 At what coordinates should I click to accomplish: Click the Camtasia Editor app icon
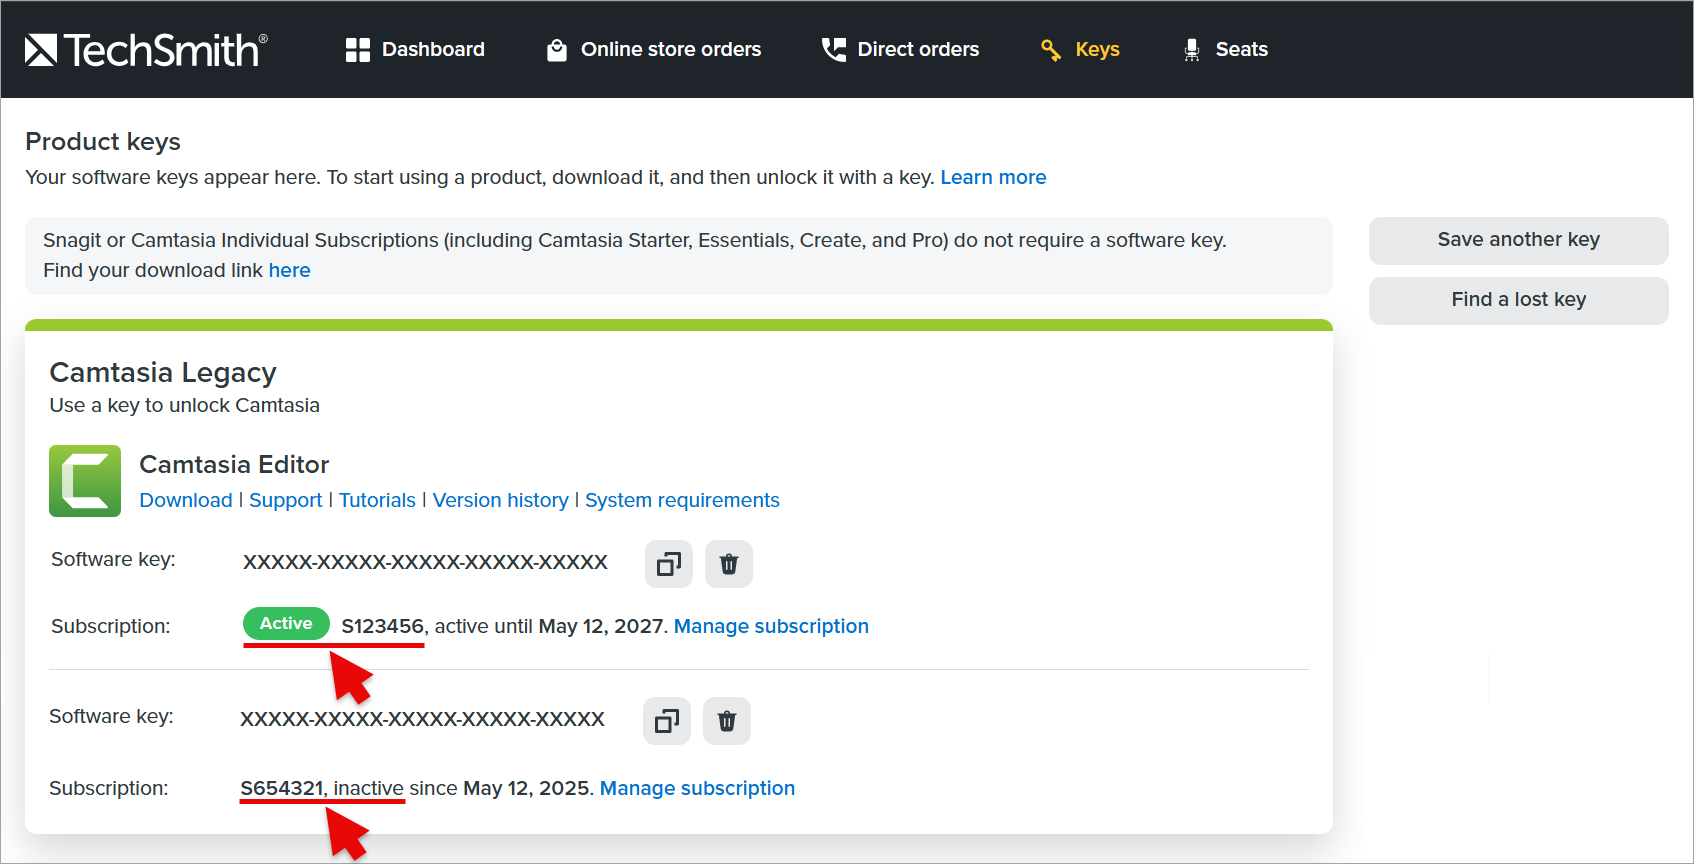click(x=85, y=481)
